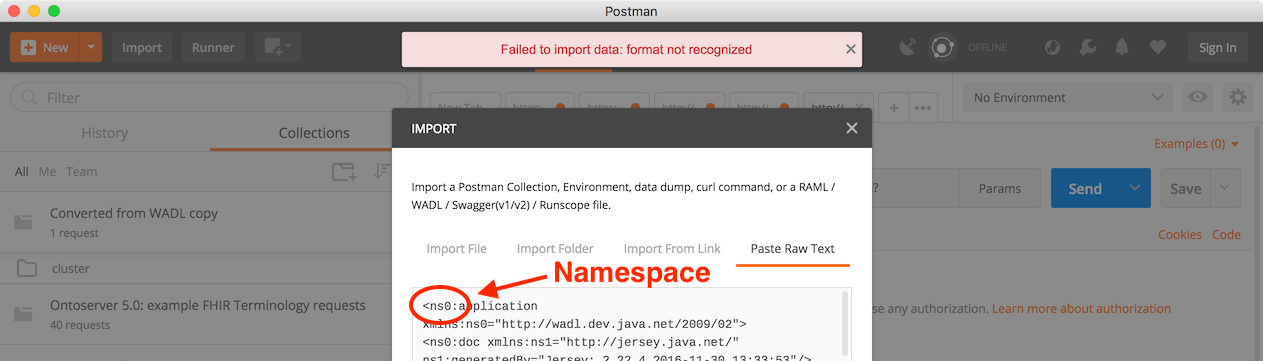
Task: Open the tab options ellipsis menu
Action: [923, 108]
